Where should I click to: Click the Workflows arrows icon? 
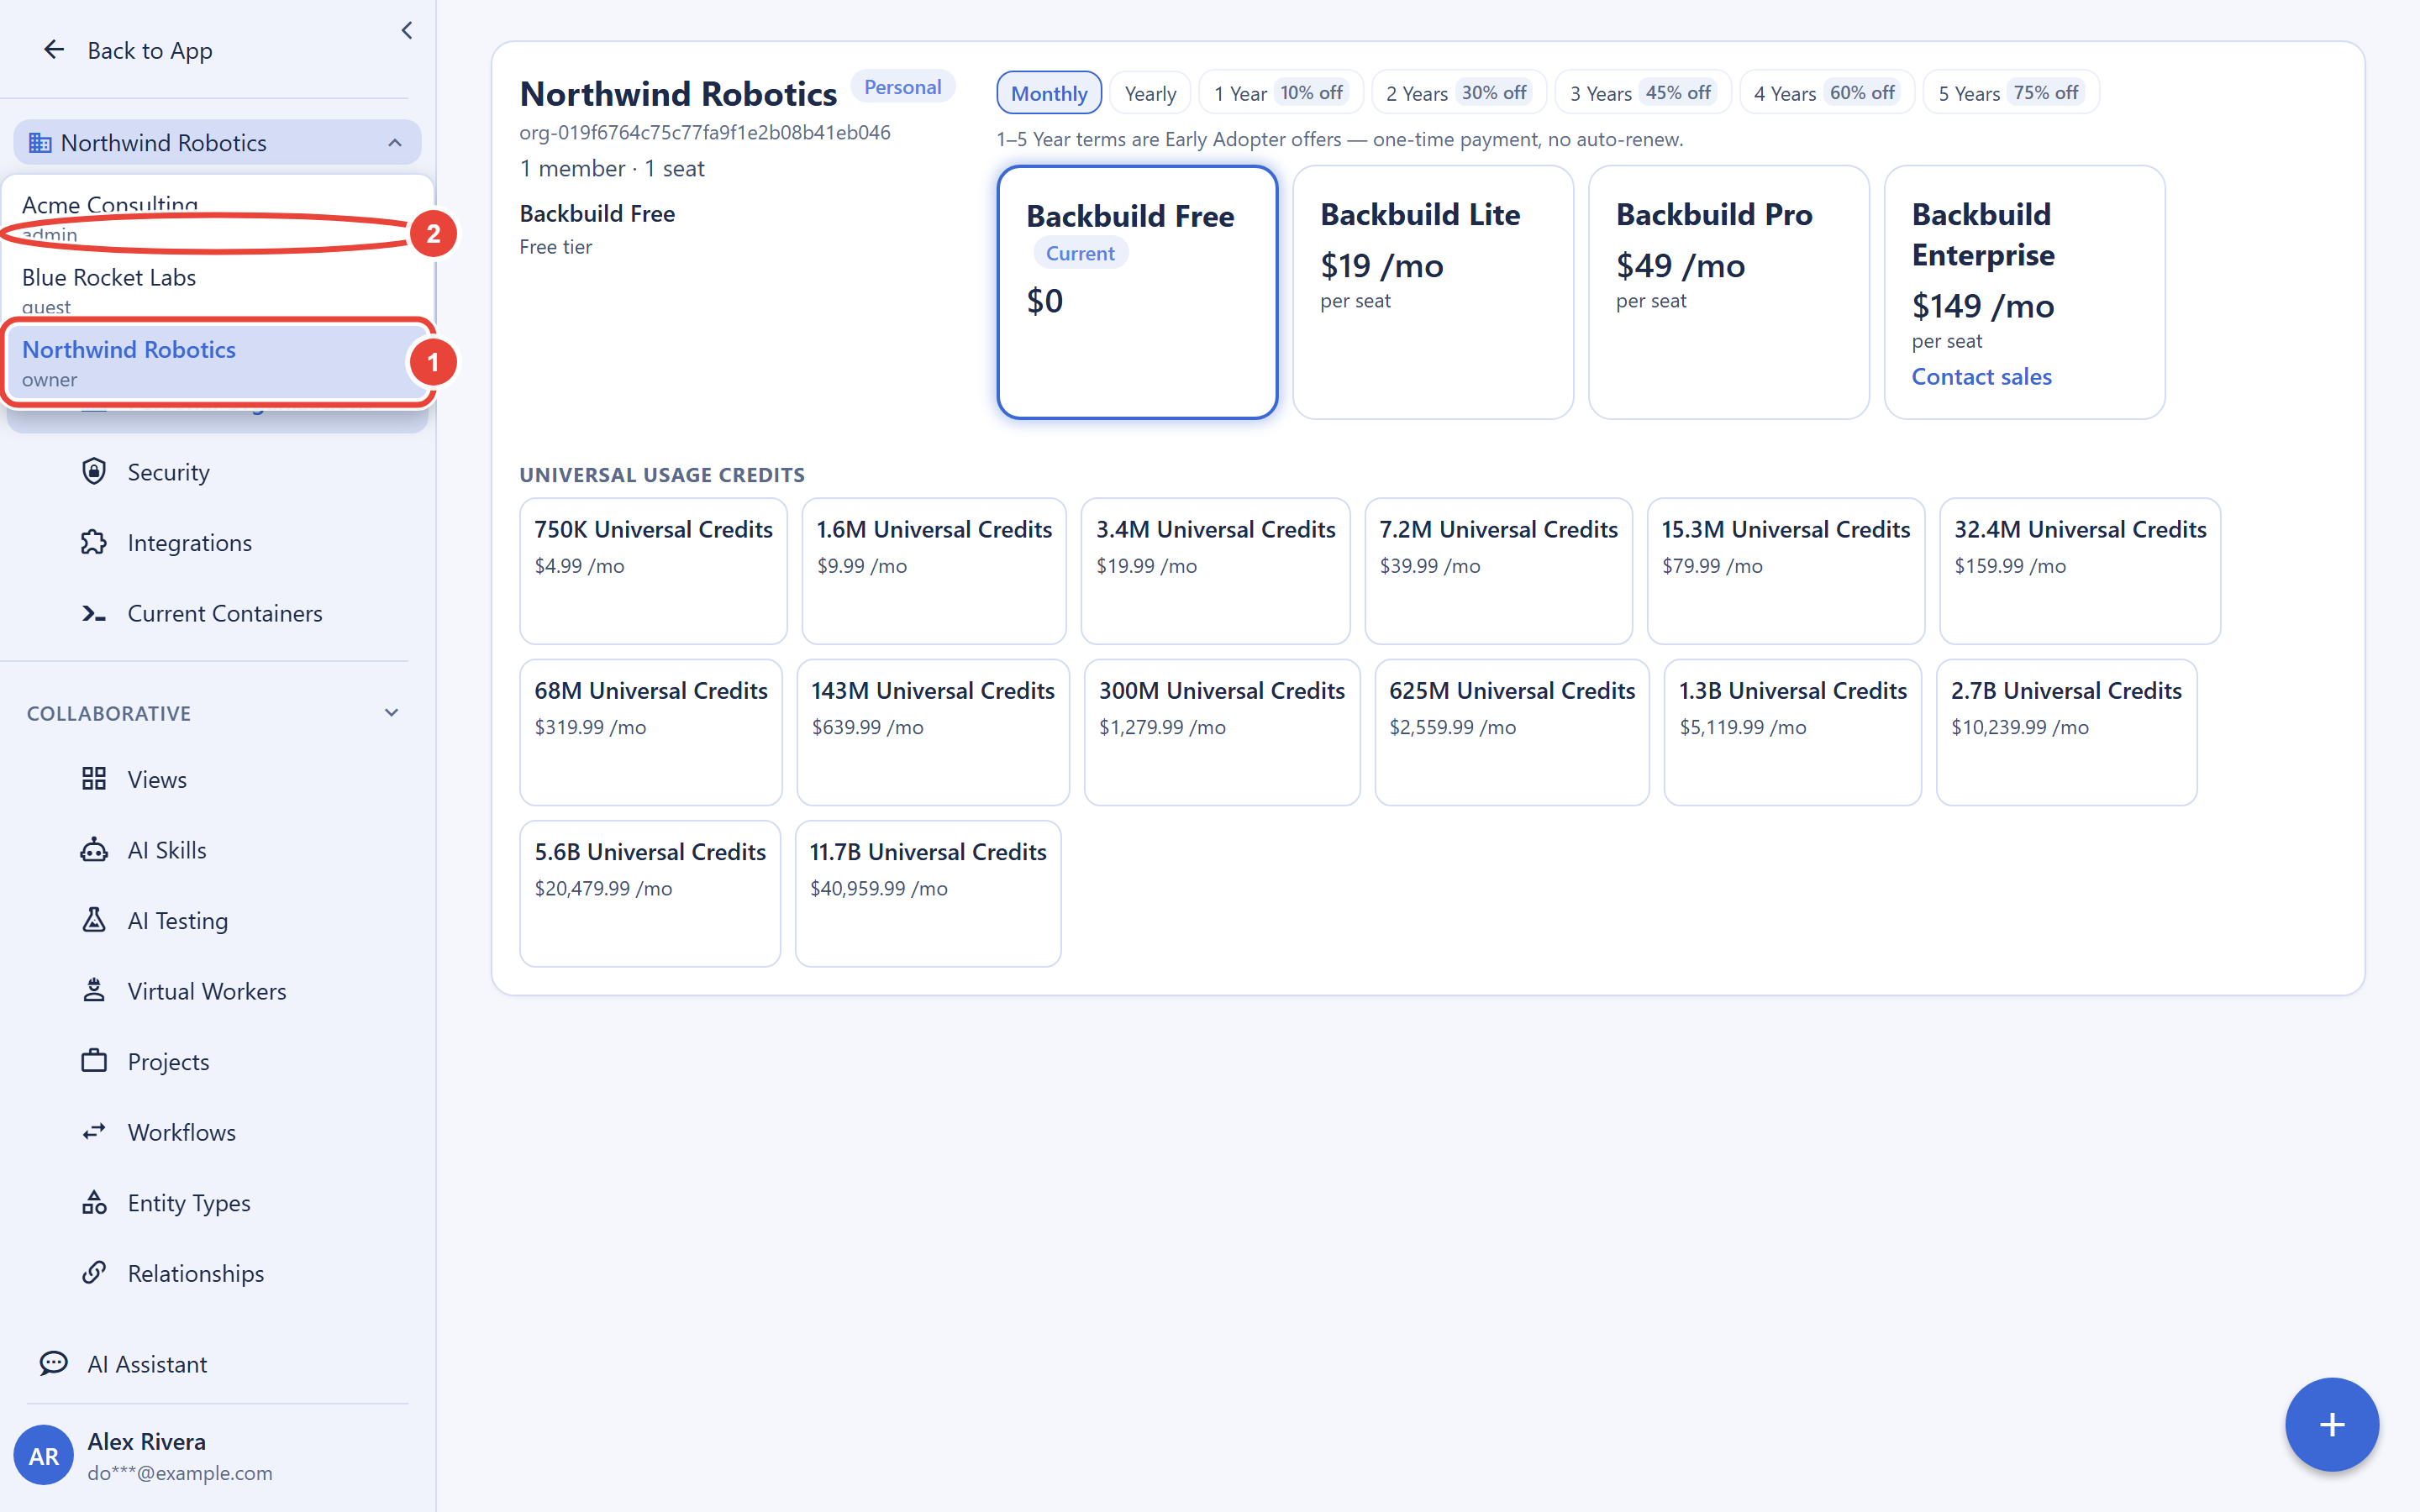tap(94, 1132)
